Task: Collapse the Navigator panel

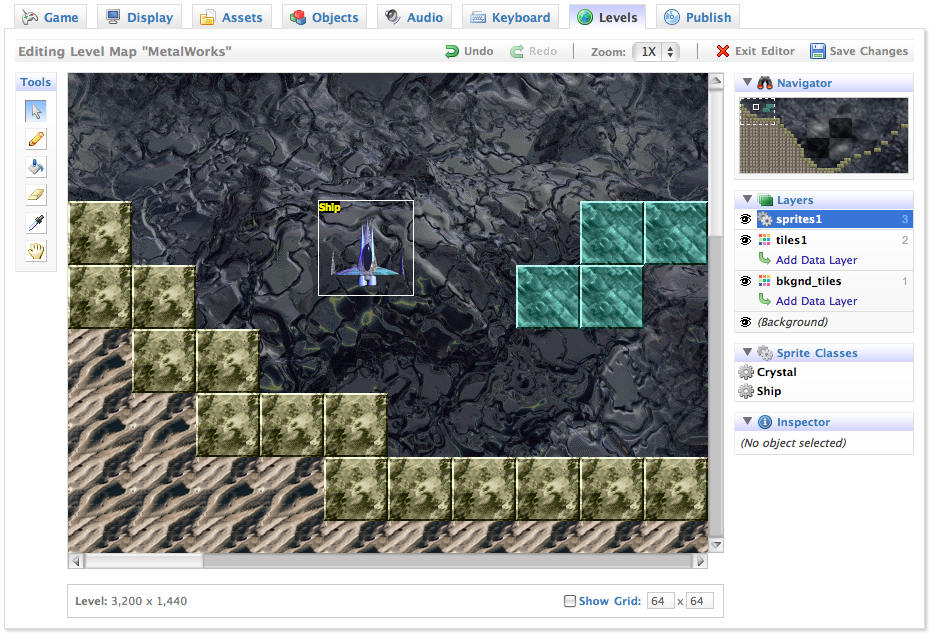Action: coord(747,83)
